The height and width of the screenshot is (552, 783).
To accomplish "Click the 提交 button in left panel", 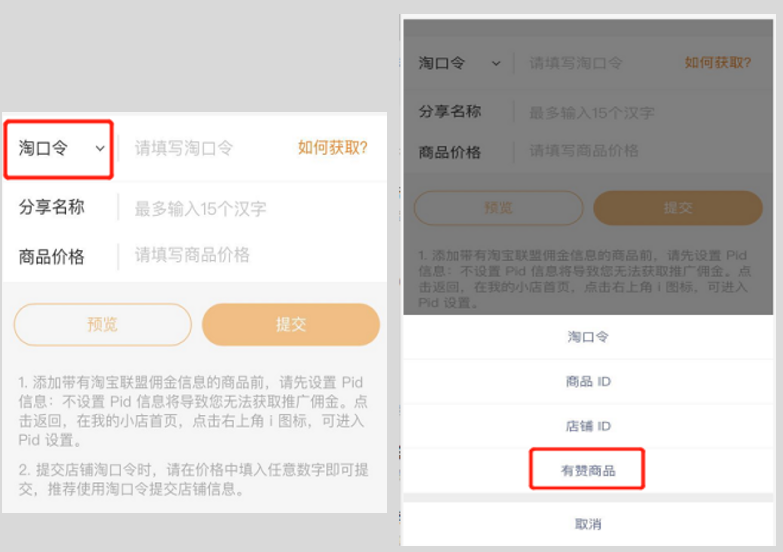I will 291,325.
